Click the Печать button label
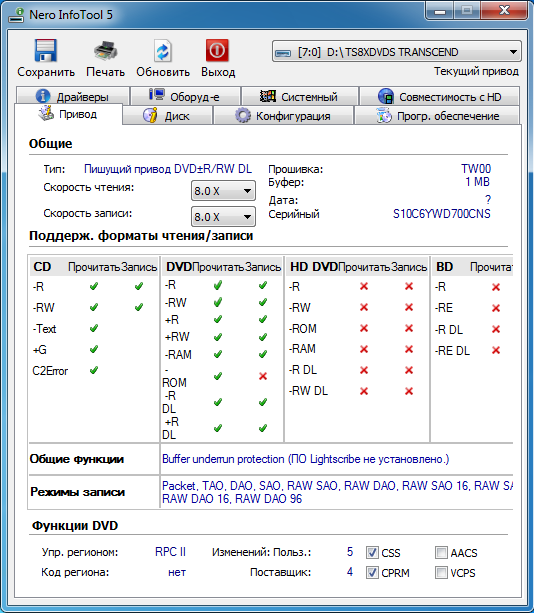 [x=105, y=72]
